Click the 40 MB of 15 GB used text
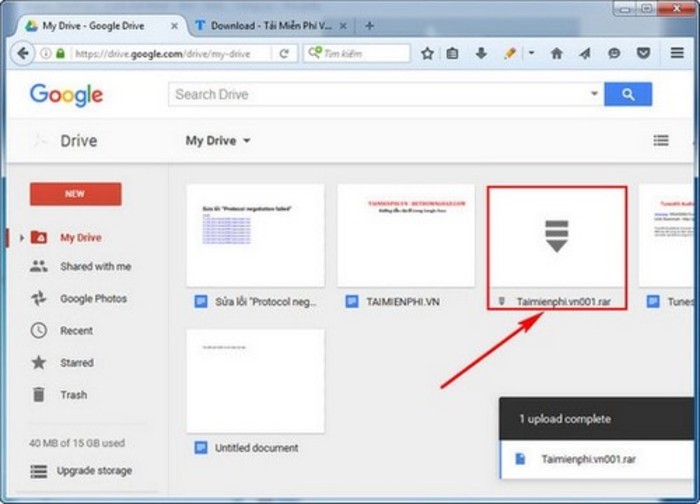700x504 pixels. [77, 443]
